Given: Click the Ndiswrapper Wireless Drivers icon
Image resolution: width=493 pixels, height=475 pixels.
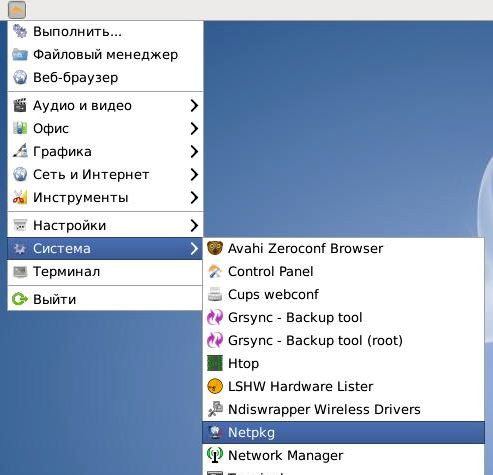Looking at the screenshot, I should click(x=215, y=409).
